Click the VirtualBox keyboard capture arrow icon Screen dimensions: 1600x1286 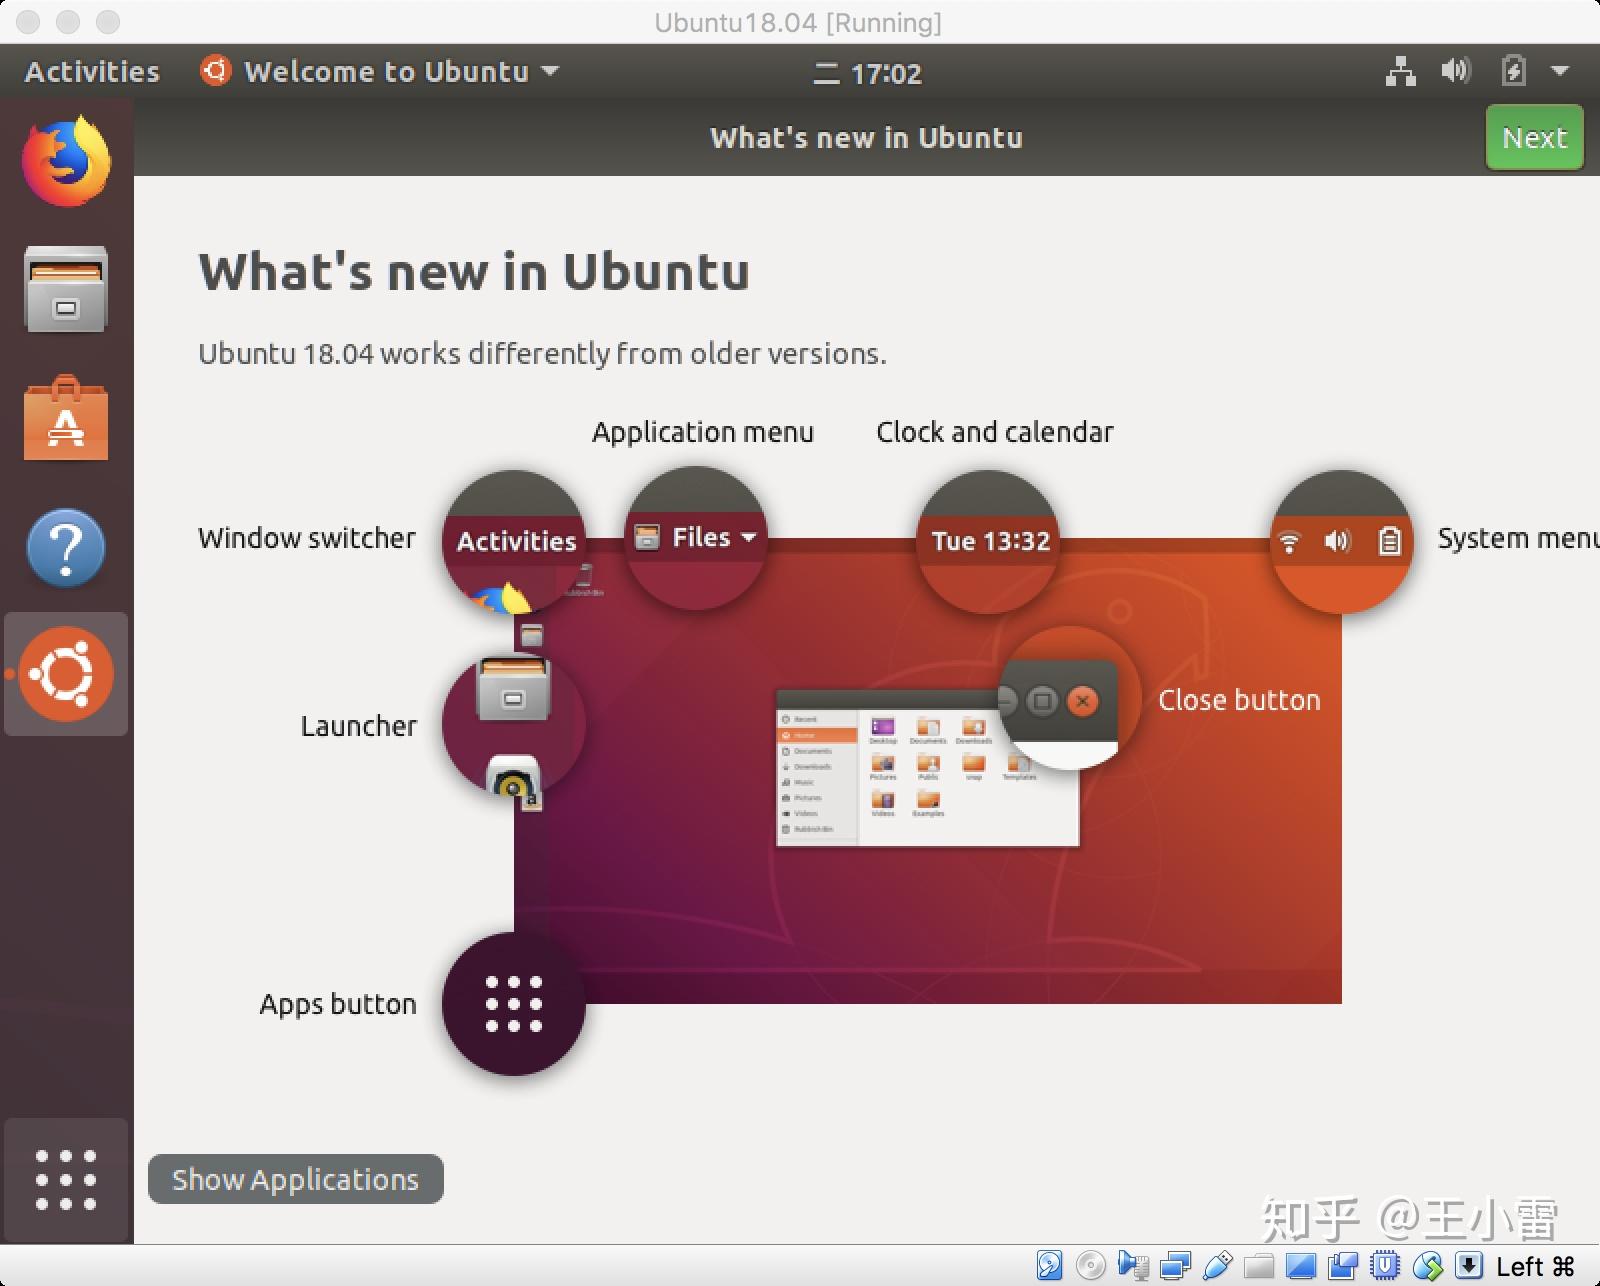point(1469,1265)
